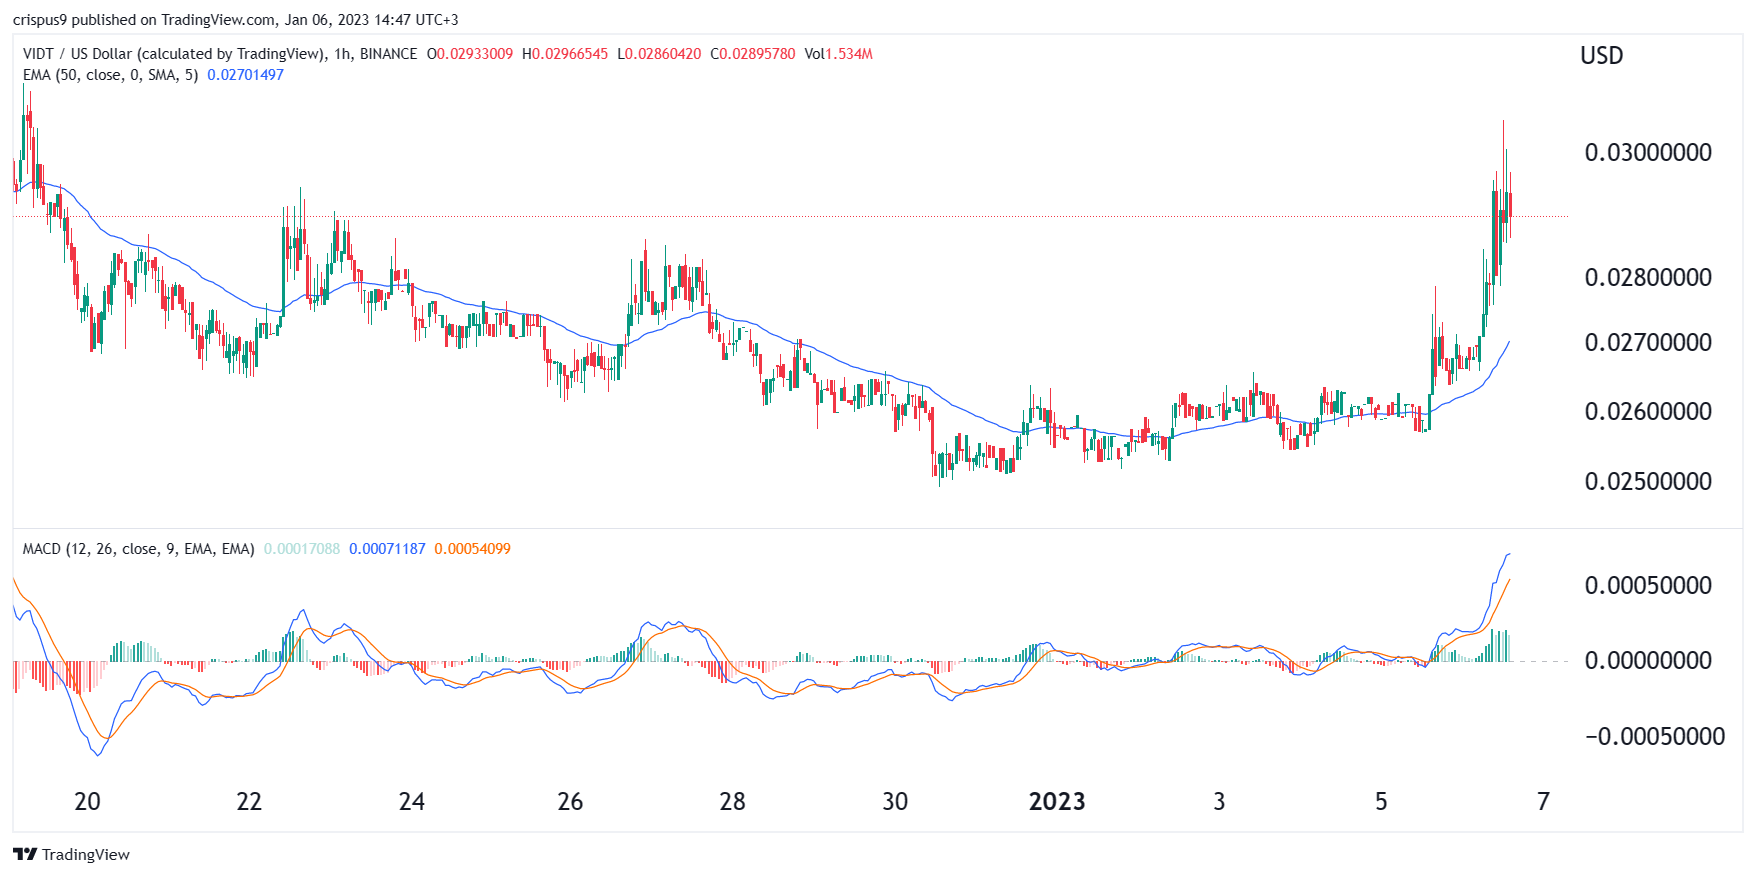Click the MACD value 0.00071187
The image size is (1756, 876).
click(x=387, y=549)
